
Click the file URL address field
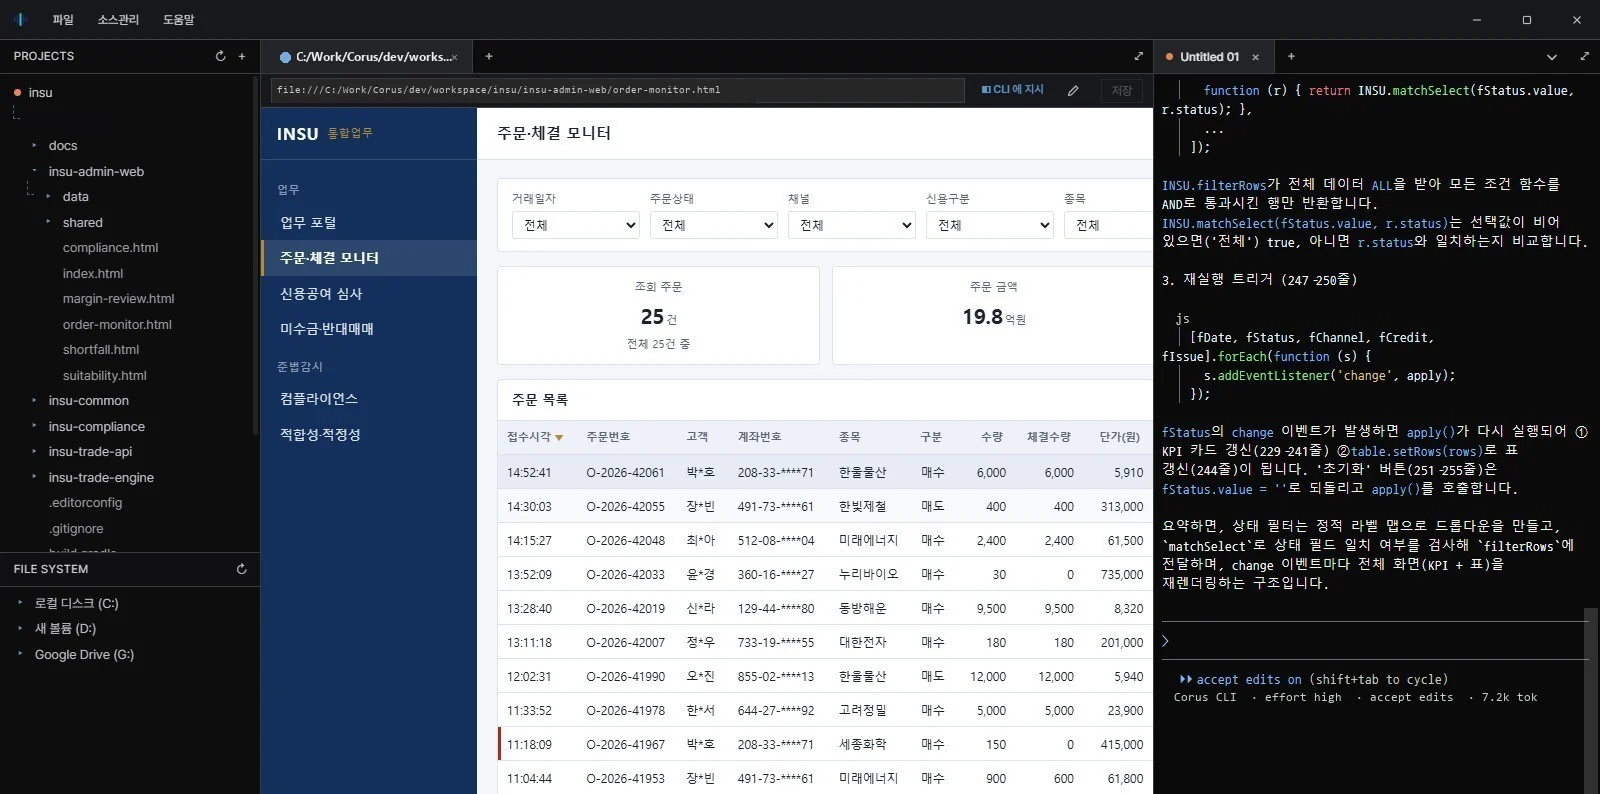click(617, 90)
